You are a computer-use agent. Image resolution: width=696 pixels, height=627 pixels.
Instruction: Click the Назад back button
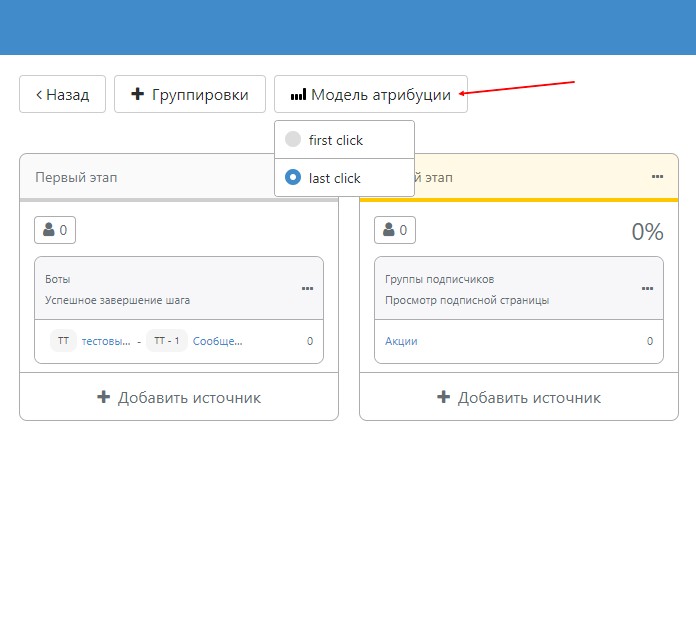point(62,95)
